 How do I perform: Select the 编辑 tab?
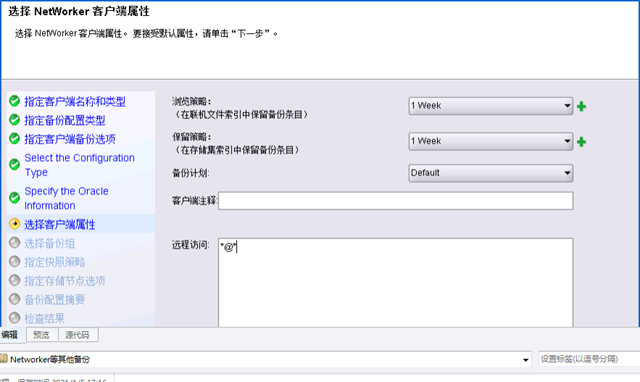(x=10, y=335)
